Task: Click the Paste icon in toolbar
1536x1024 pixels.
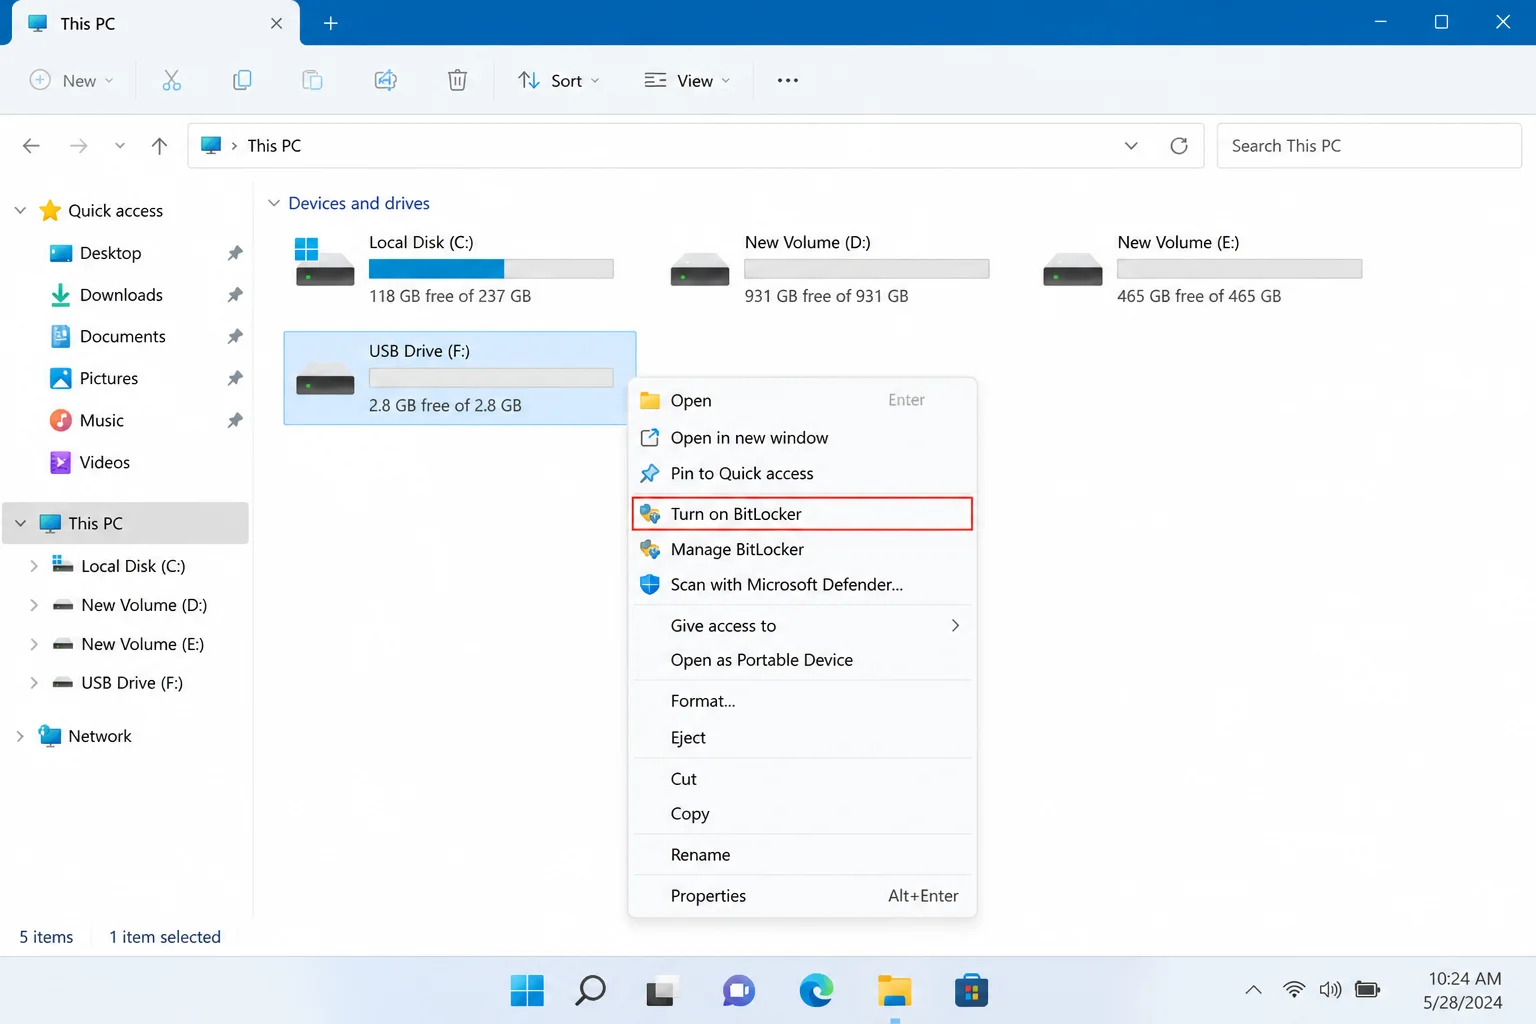Action: (x=312, y=80)
